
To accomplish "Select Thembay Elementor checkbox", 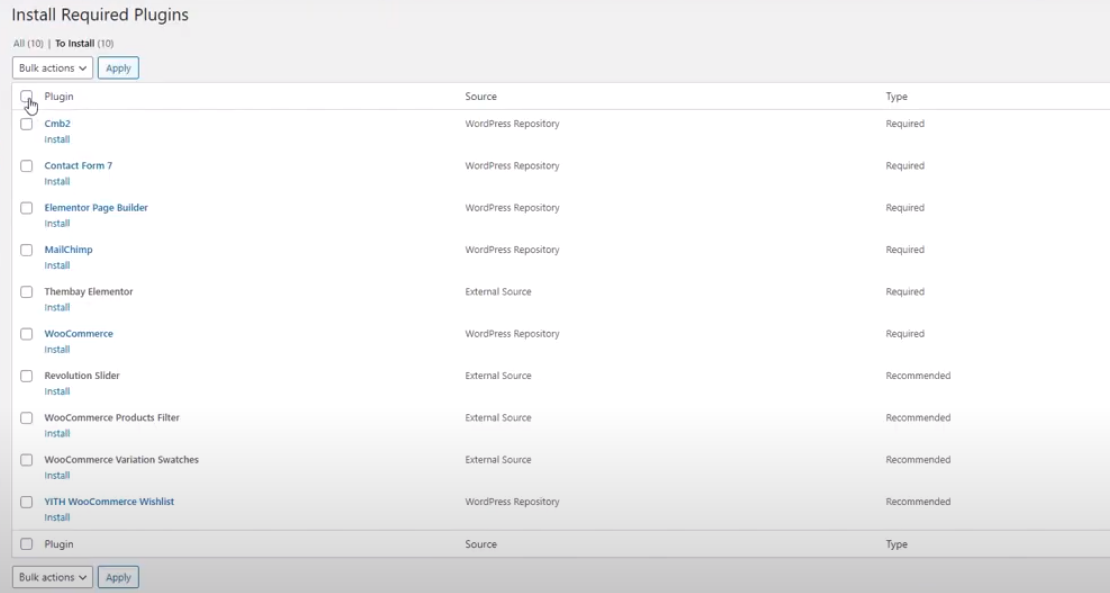I will coord(26,292).
